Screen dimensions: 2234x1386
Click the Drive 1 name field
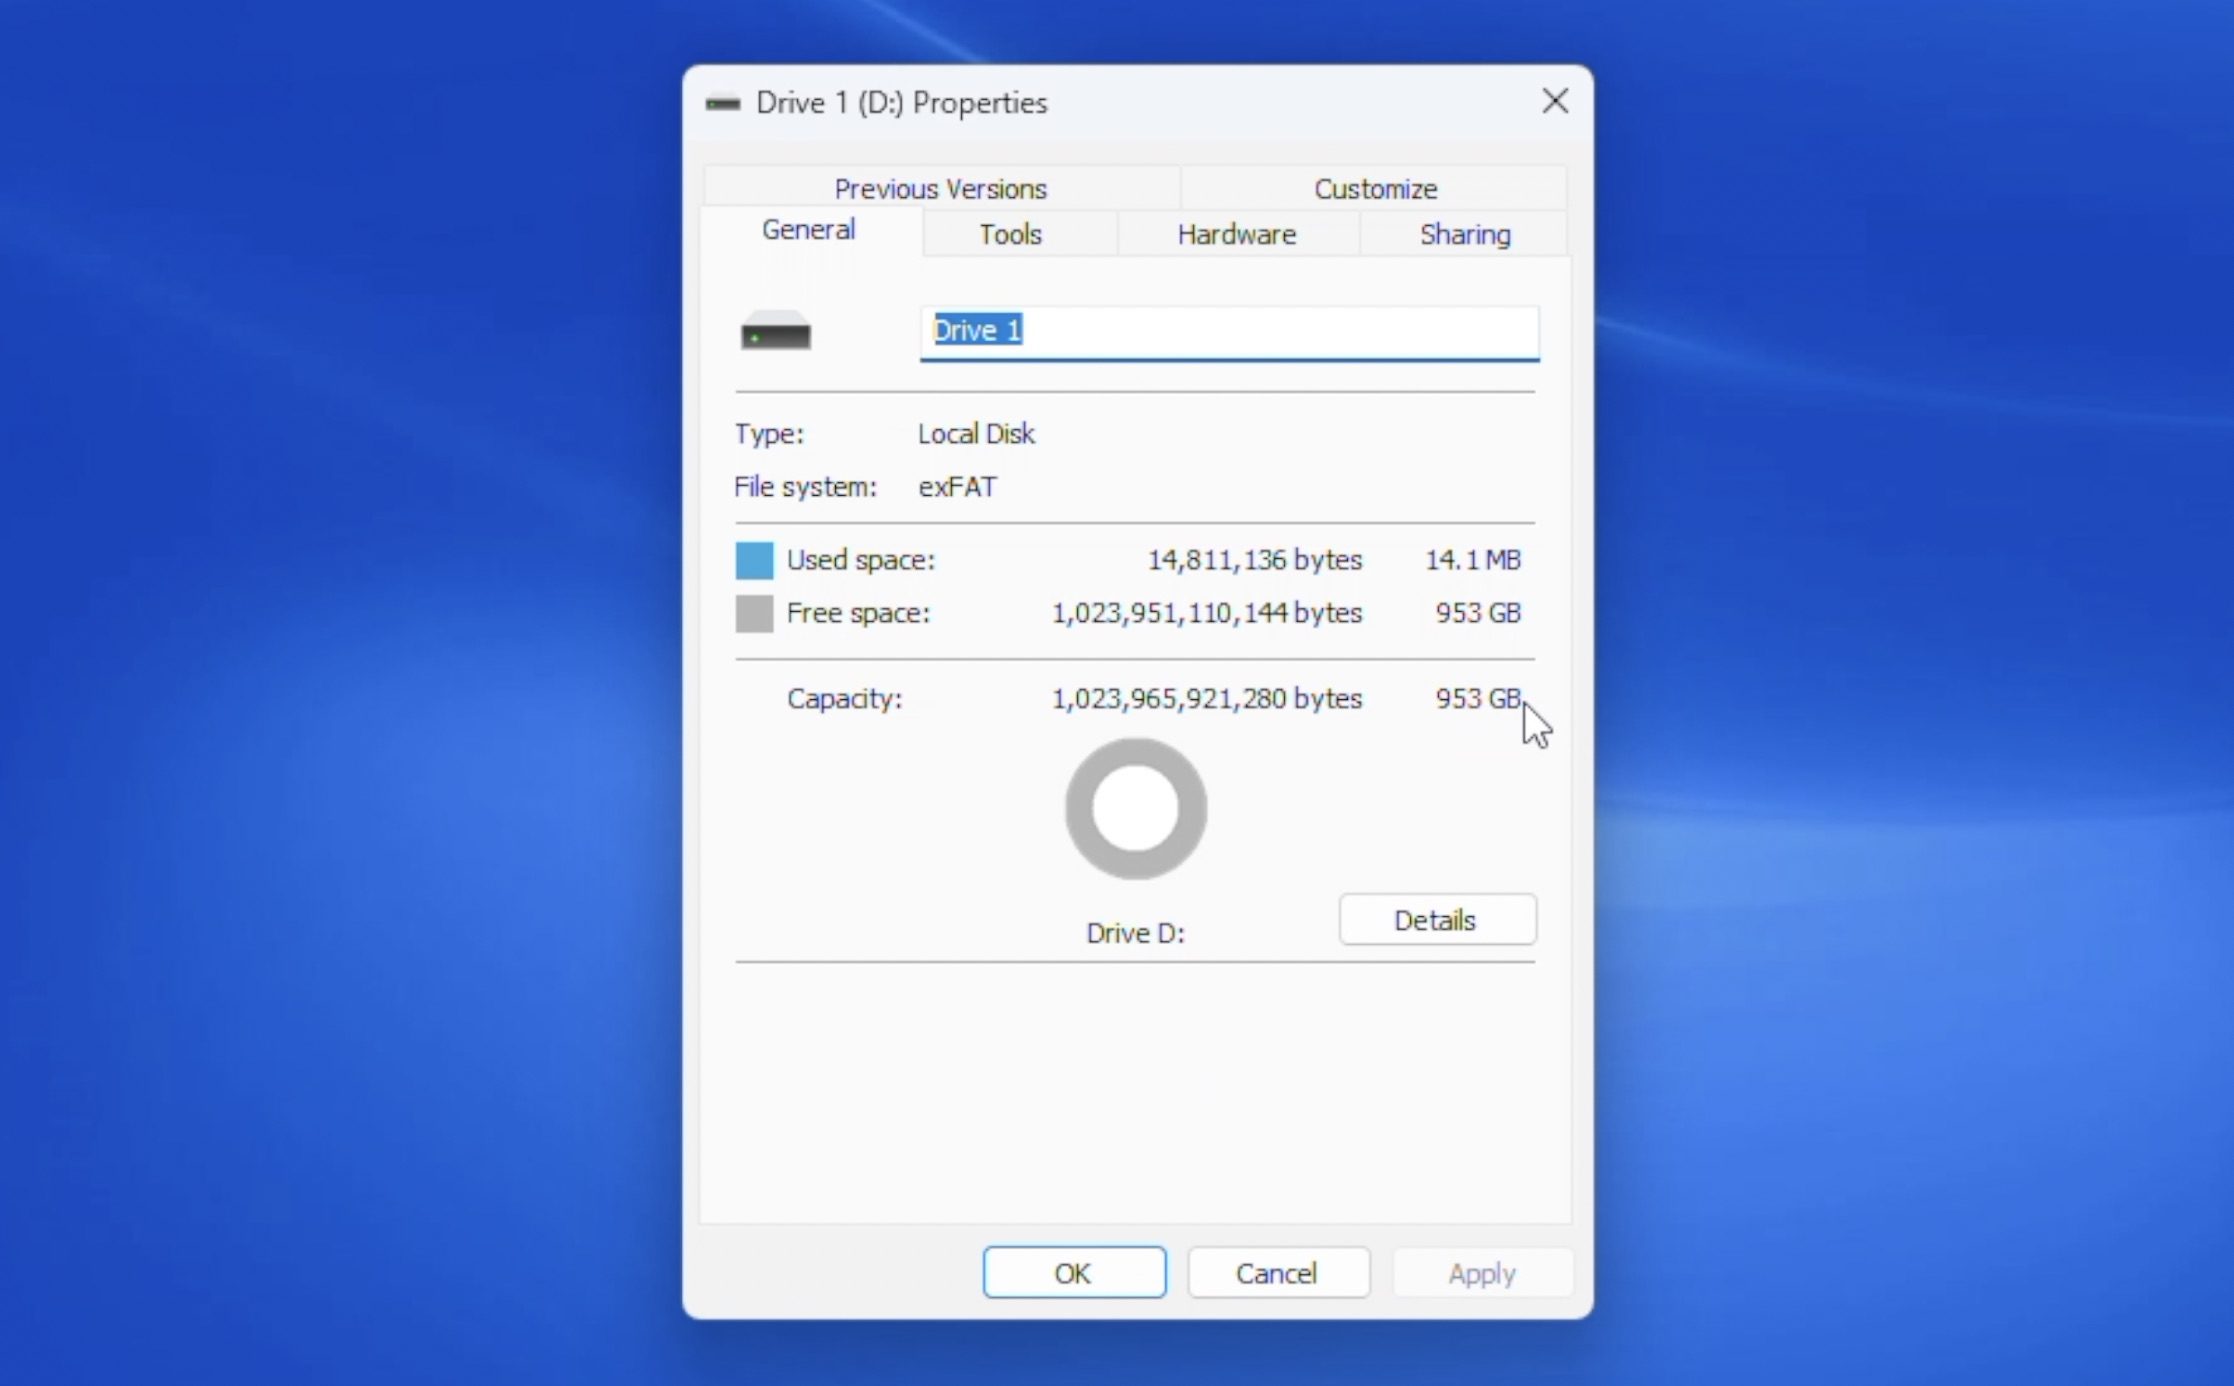(x=1228, y=331)
